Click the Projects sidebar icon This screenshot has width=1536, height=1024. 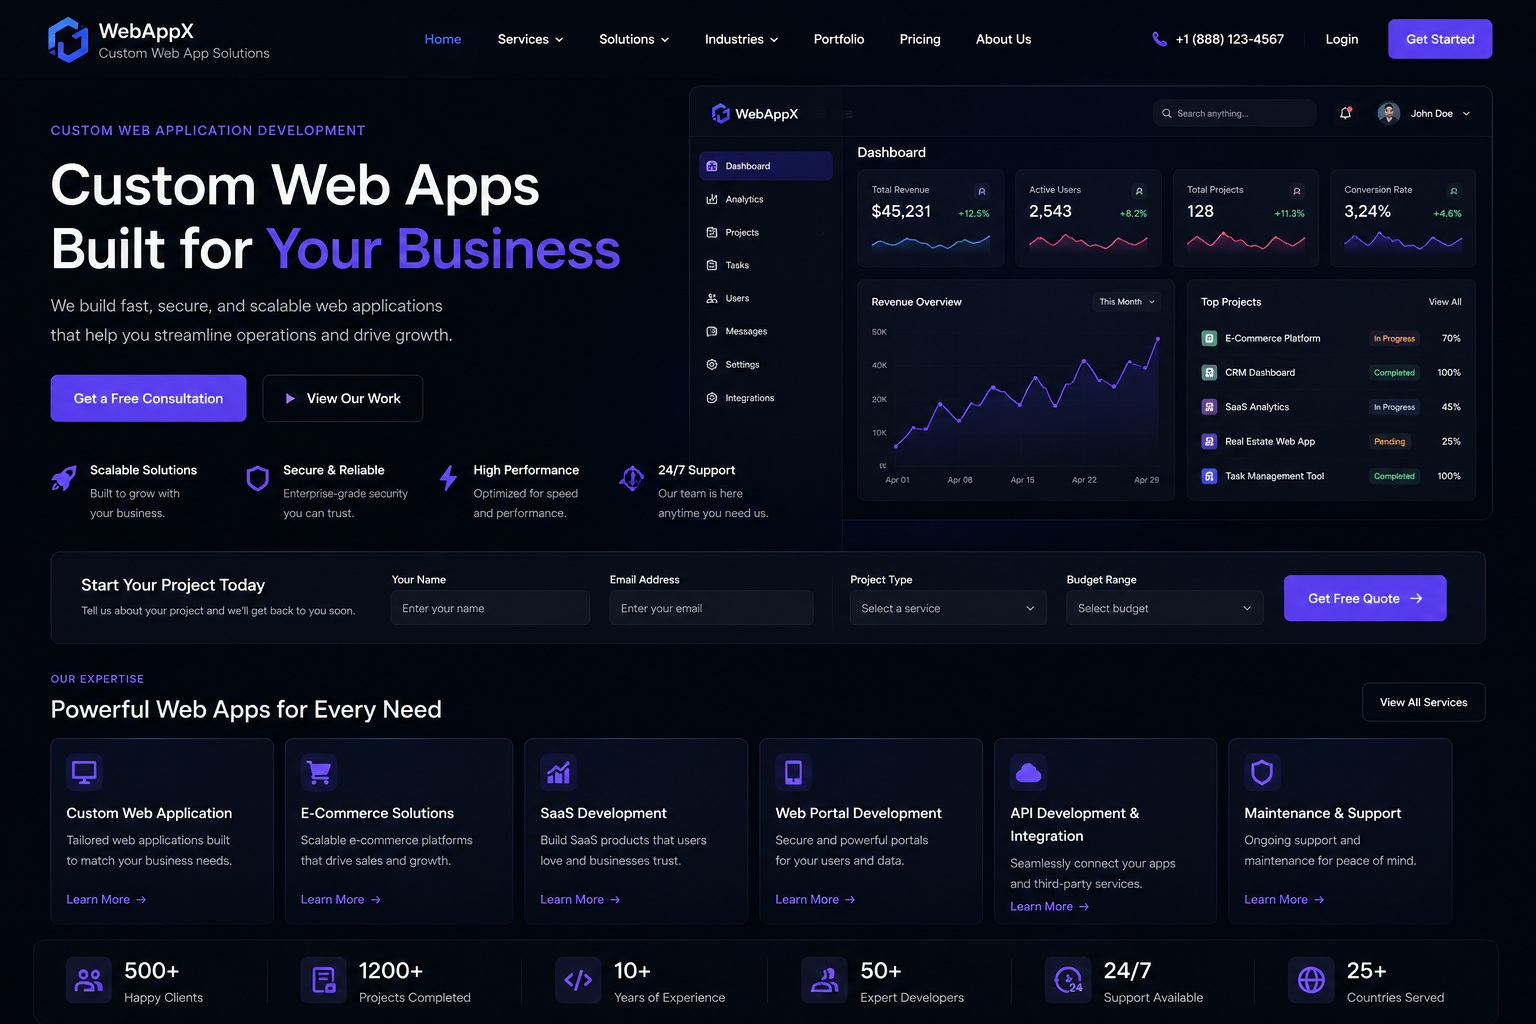[x=712, y=232]
